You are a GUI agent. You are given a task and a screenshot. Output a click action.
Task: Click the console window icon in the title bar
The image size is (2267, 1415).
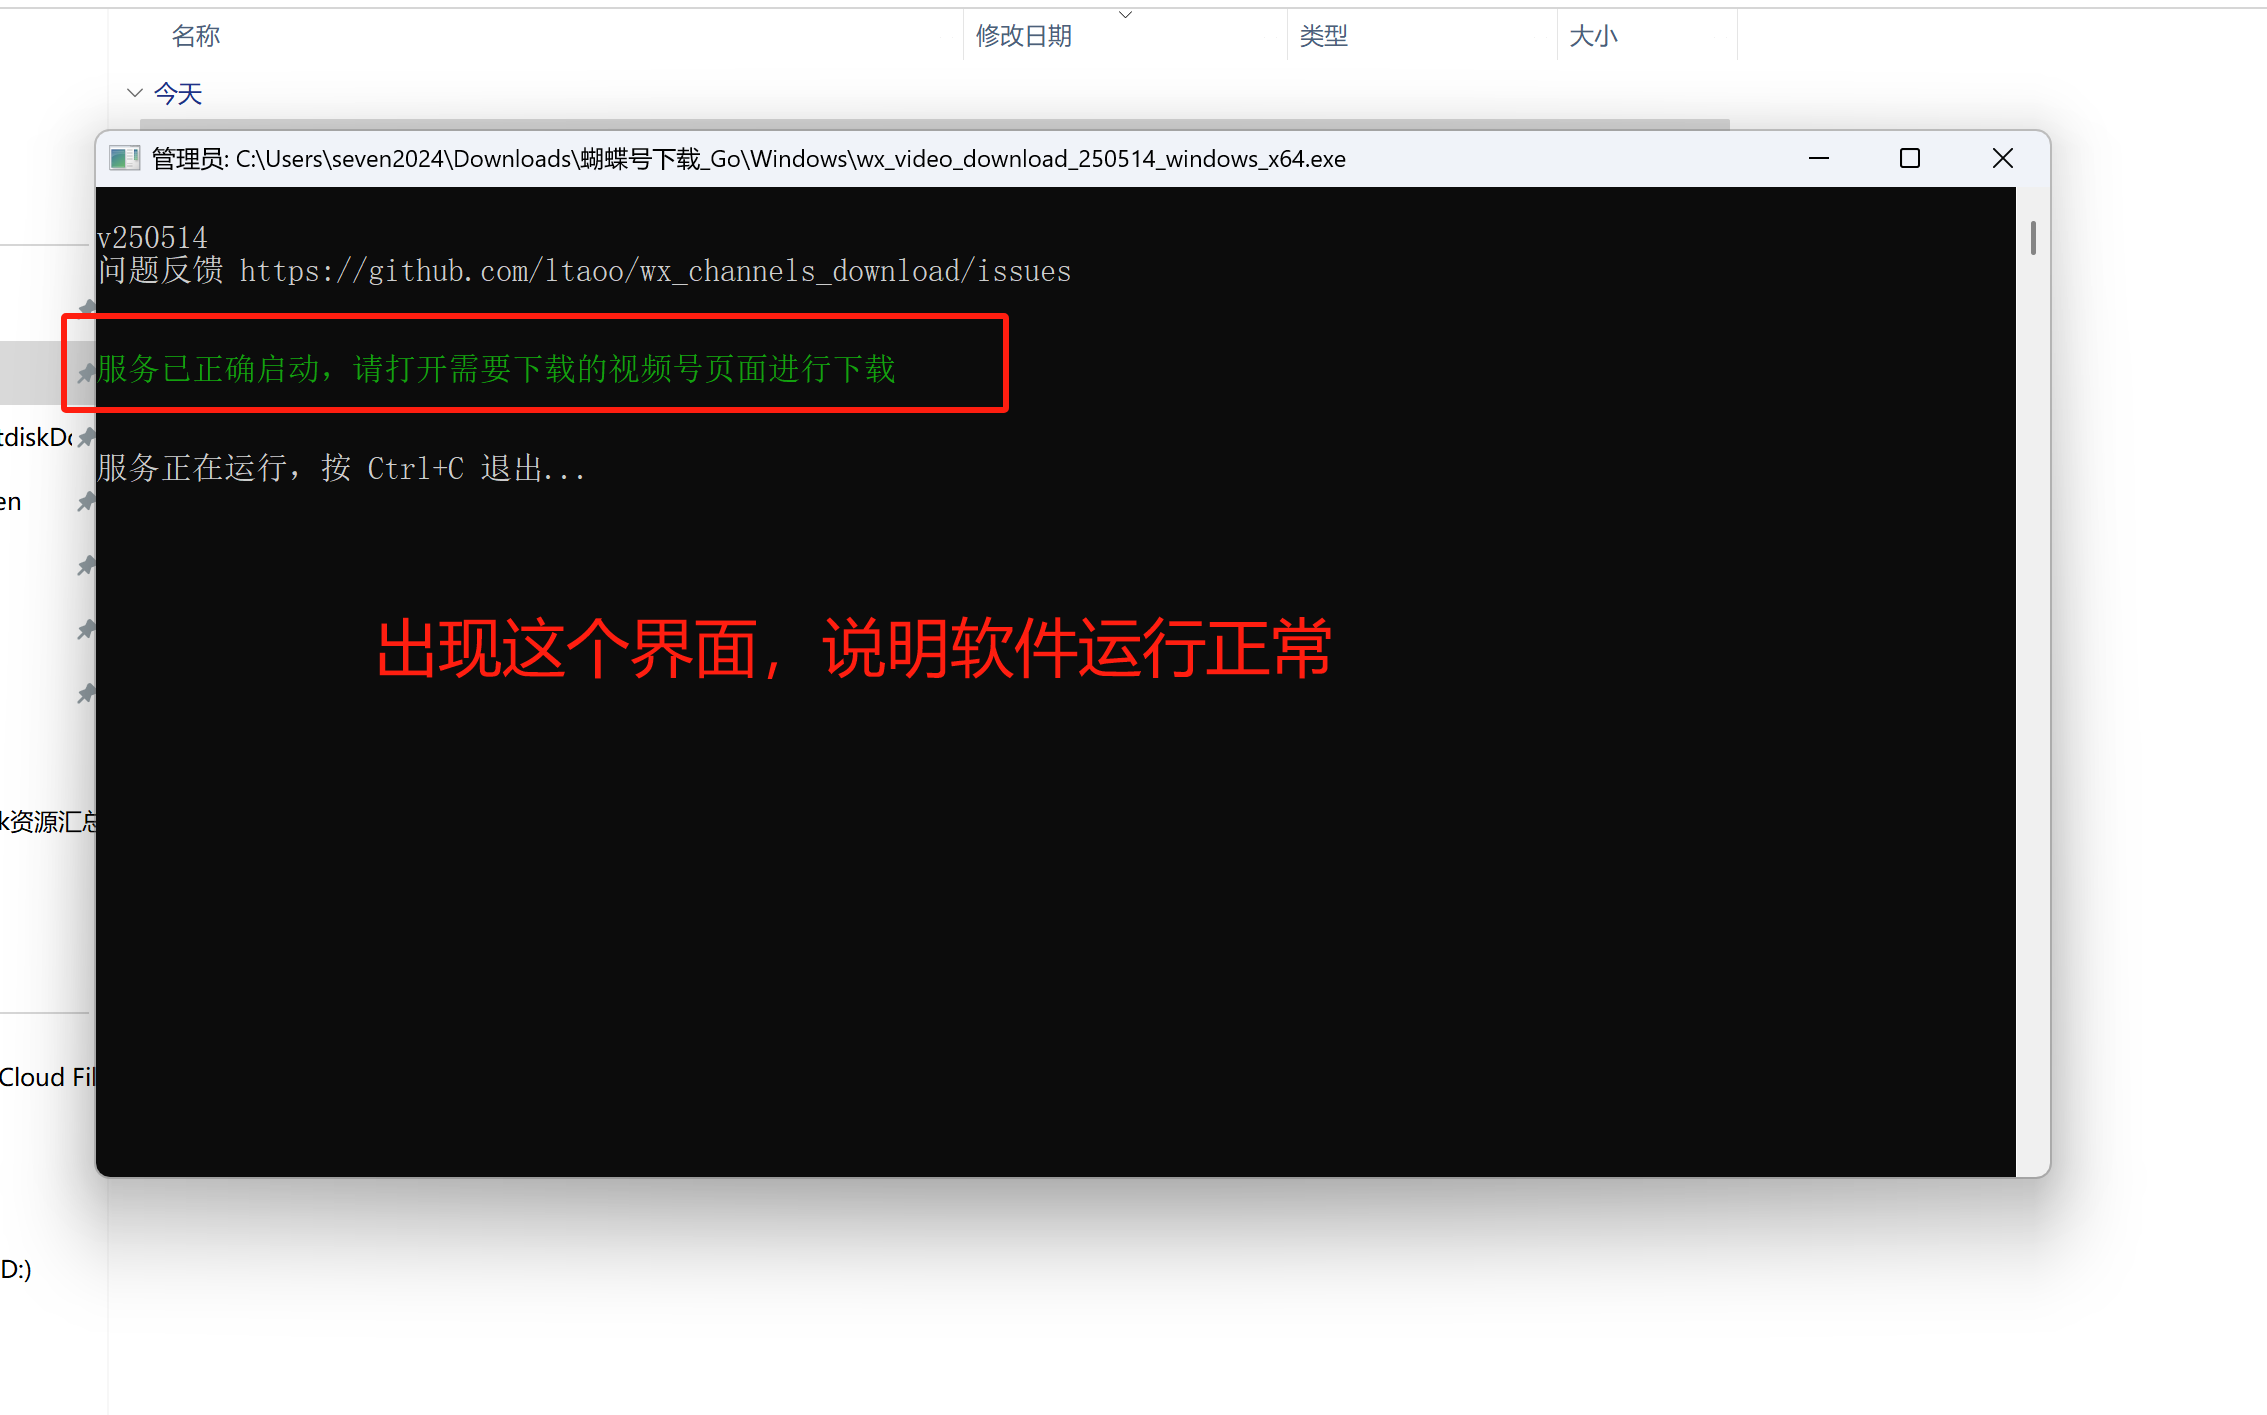coord(124,159)
